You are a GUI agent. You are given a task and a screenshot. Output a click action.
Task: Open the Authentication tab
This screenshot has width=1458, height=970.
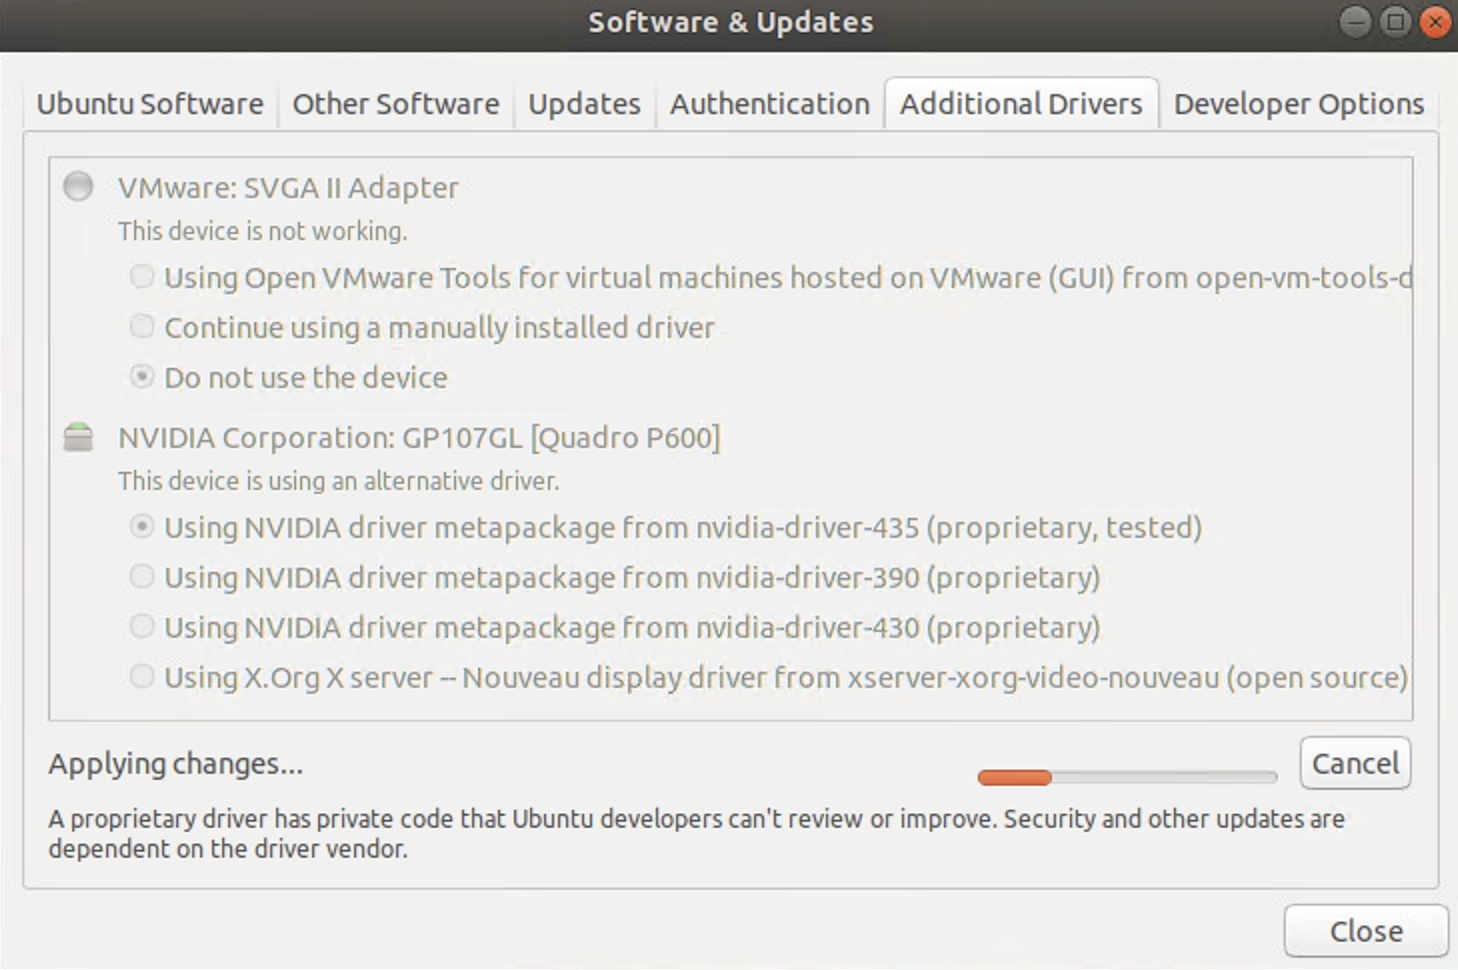pyautogui.click(x=769, y=104)
